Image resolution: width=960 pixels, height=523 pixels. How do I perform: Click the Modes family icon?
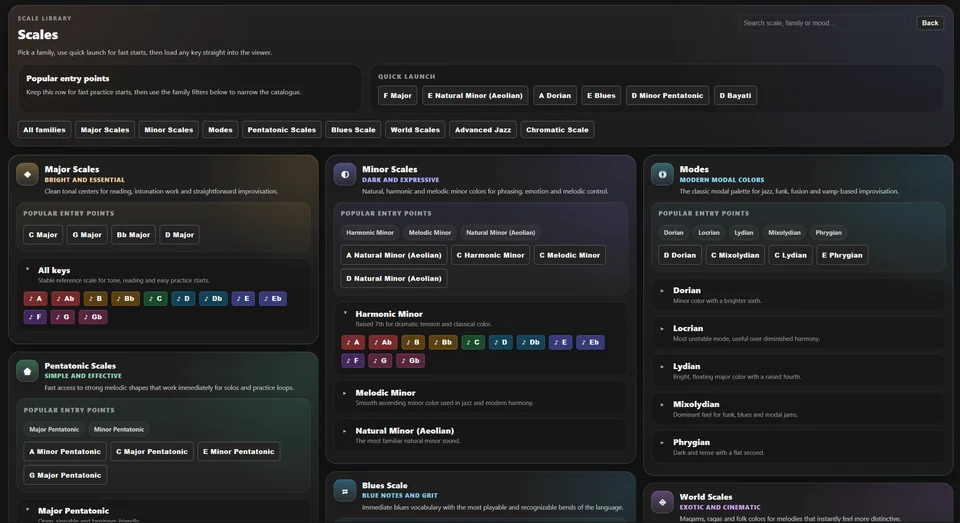pyautogui.click(x=662, y=174)
